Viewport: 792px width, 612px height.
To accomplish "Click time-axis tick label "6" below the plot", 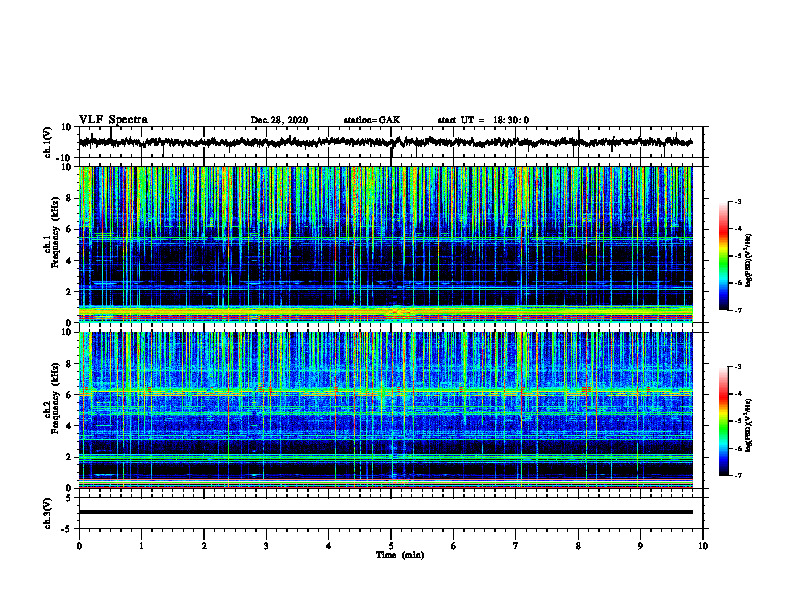I will [x=454, y=546].
